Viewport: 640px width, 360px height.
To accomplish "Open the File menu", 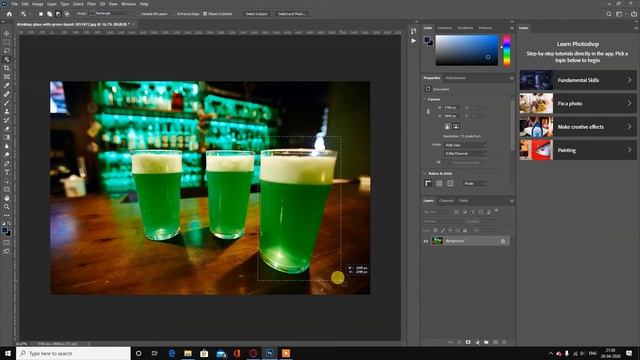I will pyautogui.click(x=14, y=4).
